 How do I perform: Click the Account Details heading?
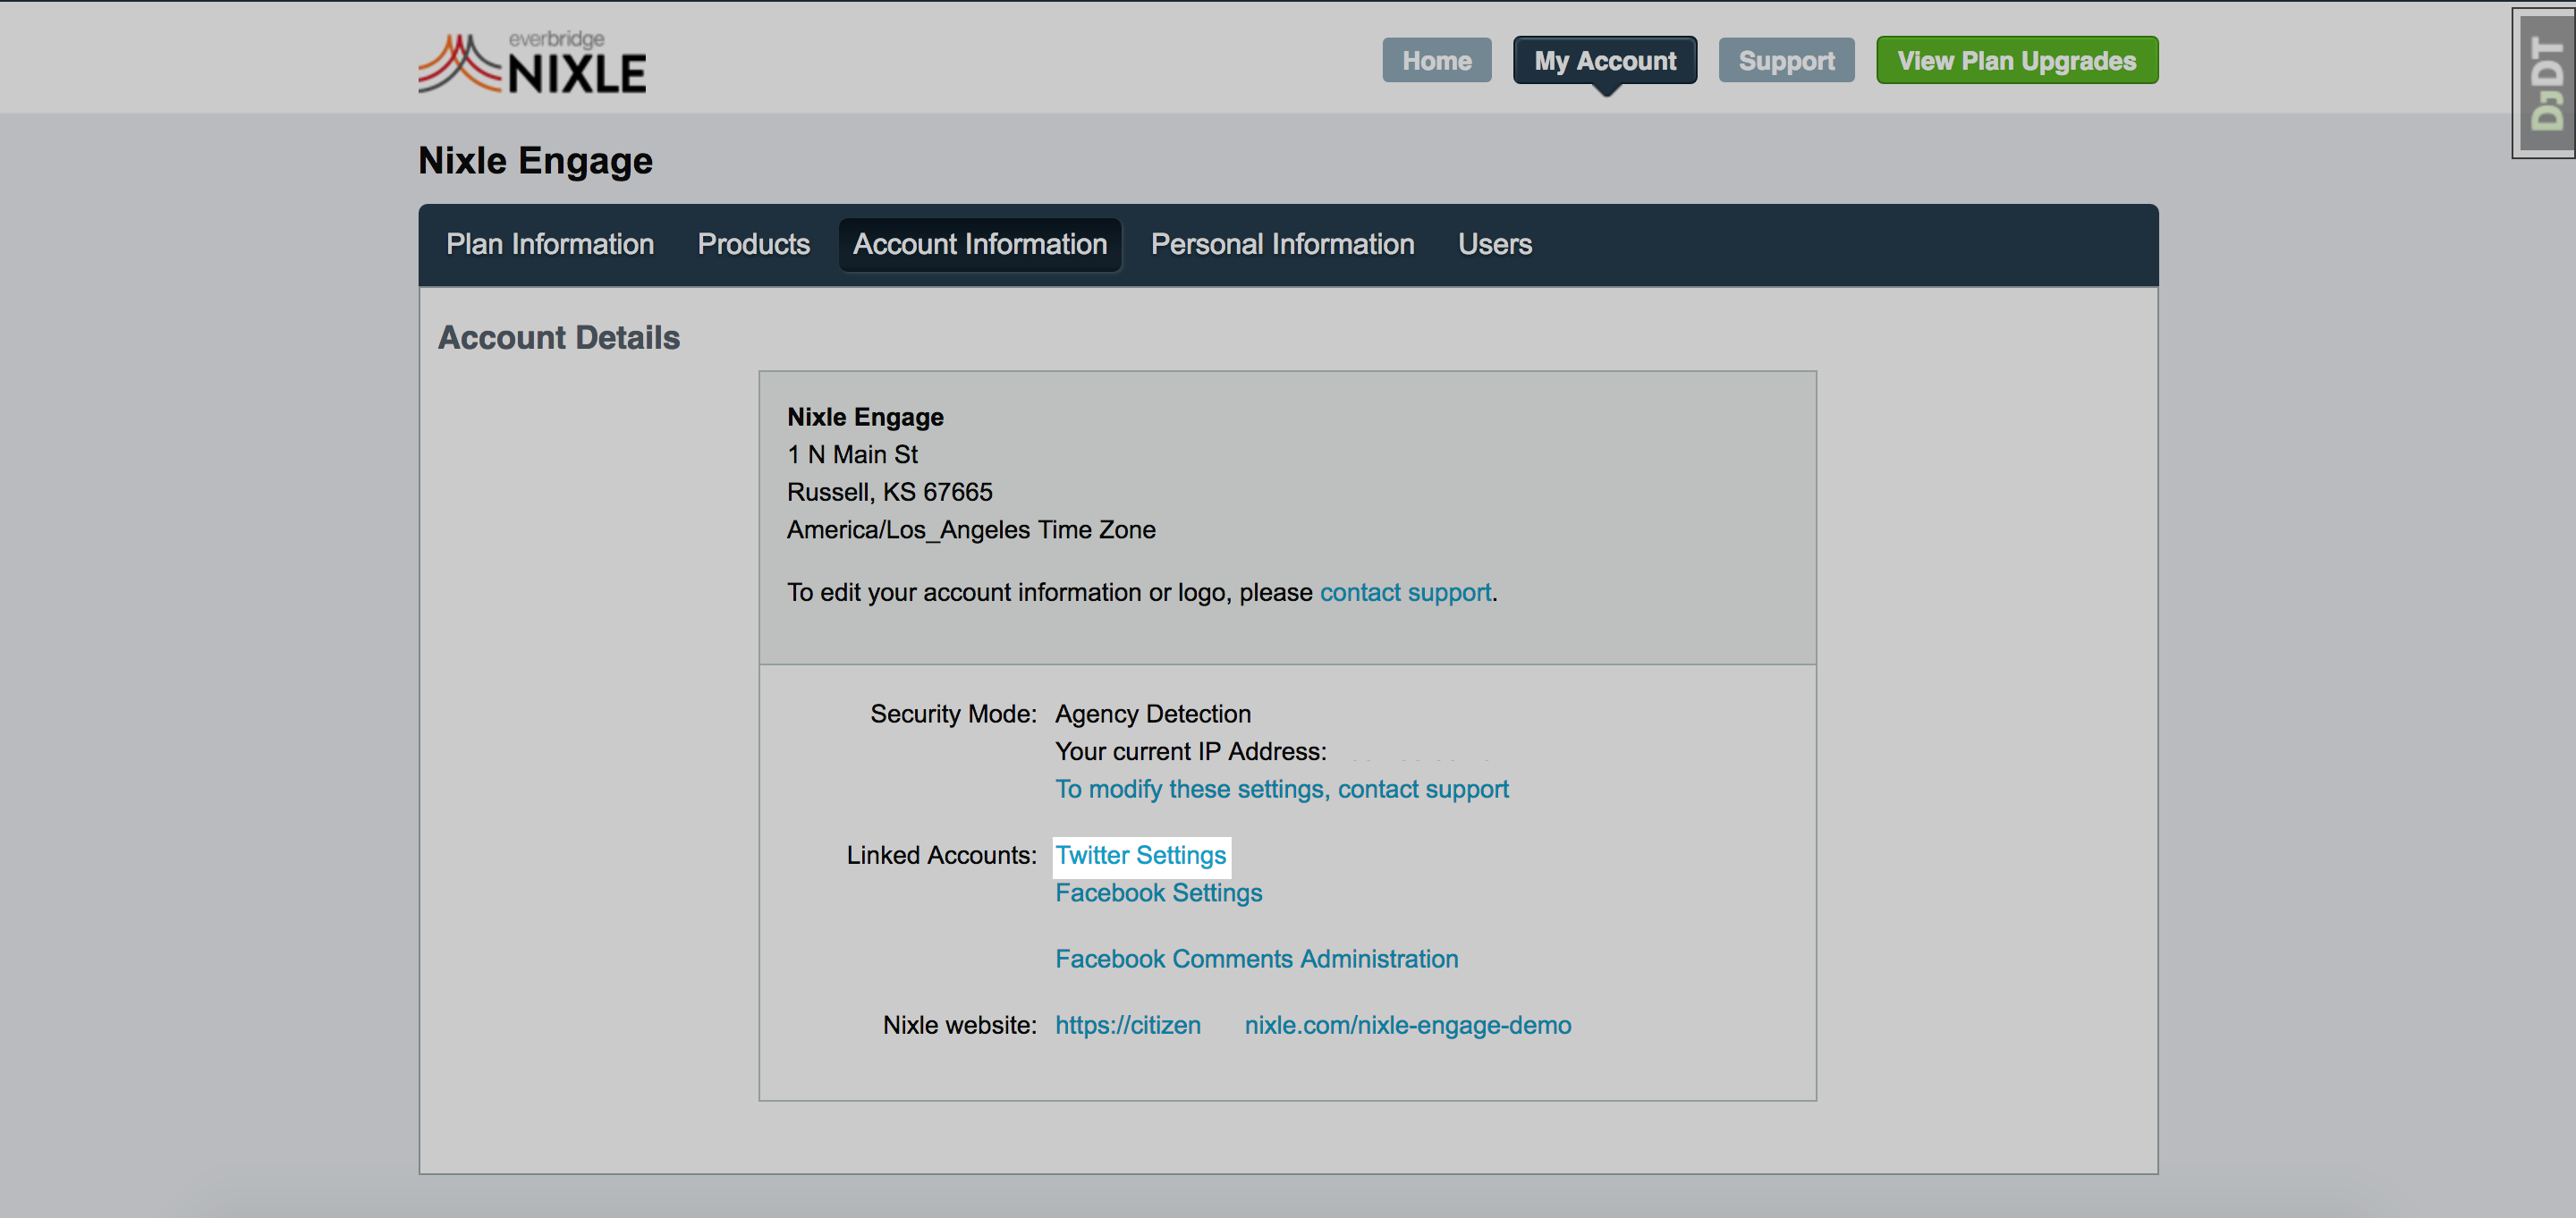coord(559,337)
